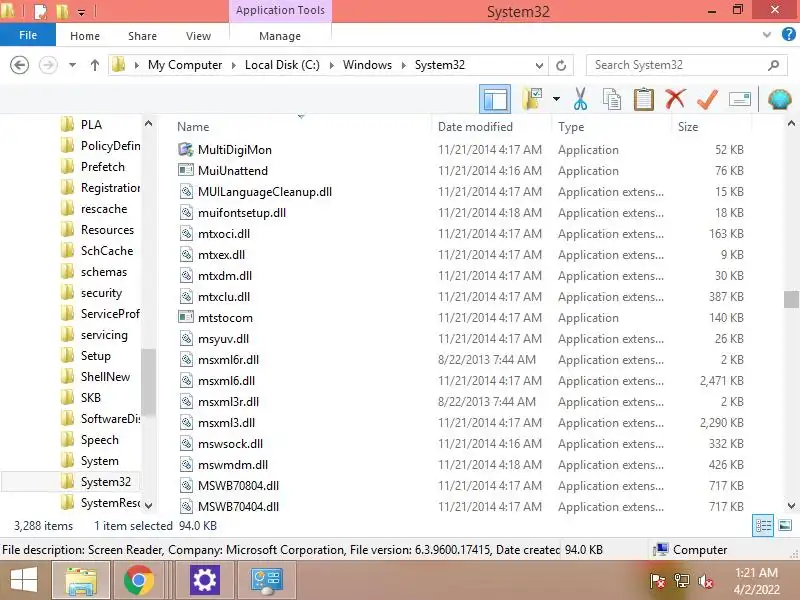Select the mtstocom application
Viewport: 800px width, 600px height.
(225, 317)
